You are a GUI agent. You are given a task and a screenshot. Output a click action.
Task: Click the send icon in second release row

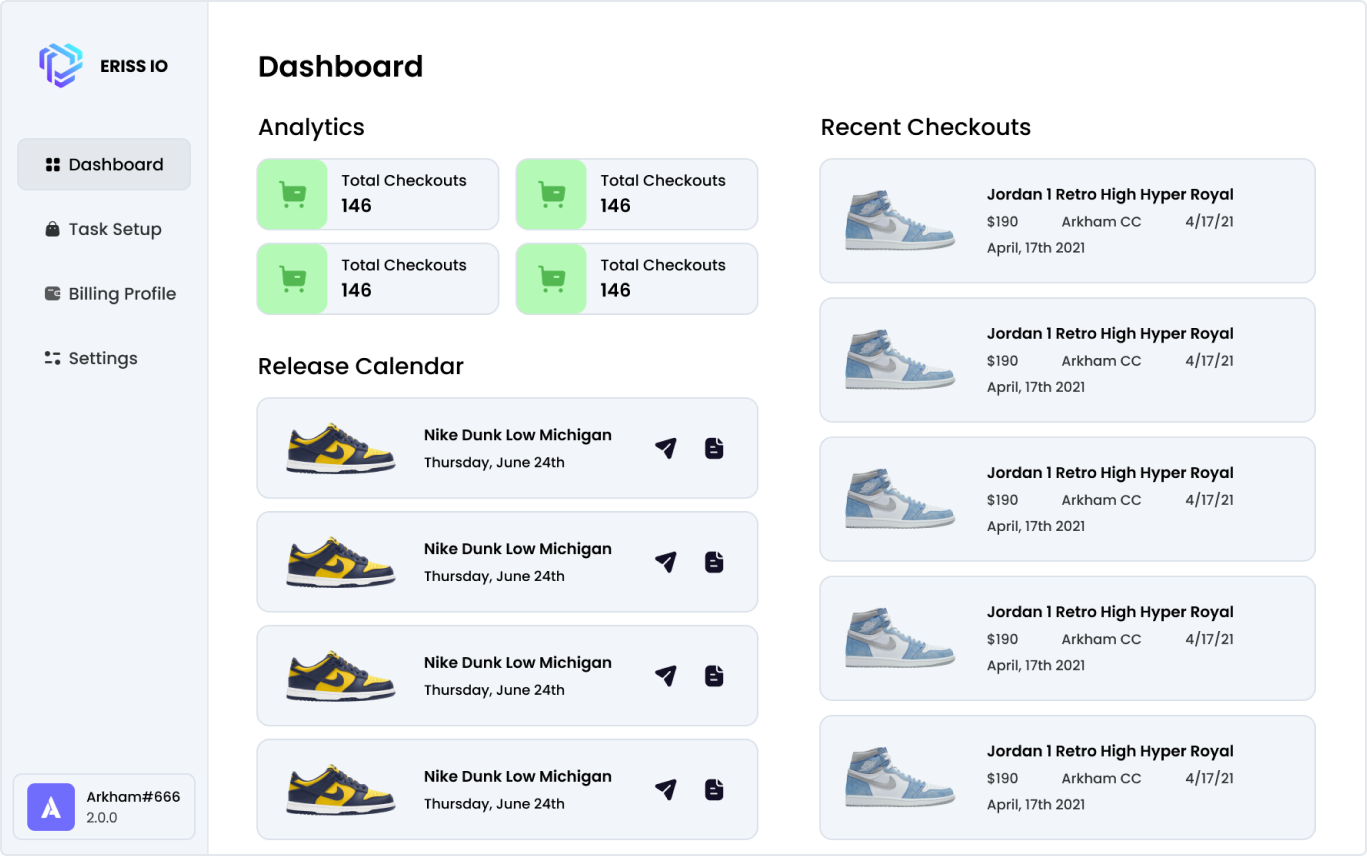666,562
